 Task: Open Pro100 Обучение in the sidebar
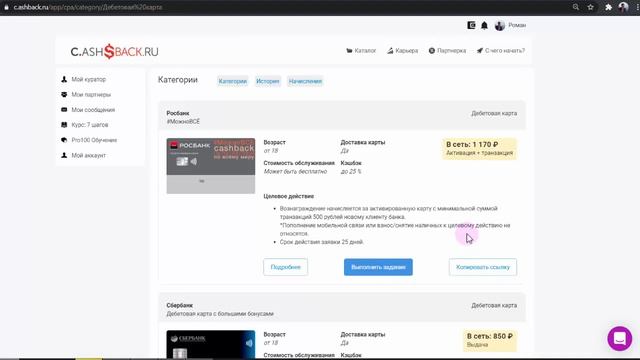(x=94, y=140)
